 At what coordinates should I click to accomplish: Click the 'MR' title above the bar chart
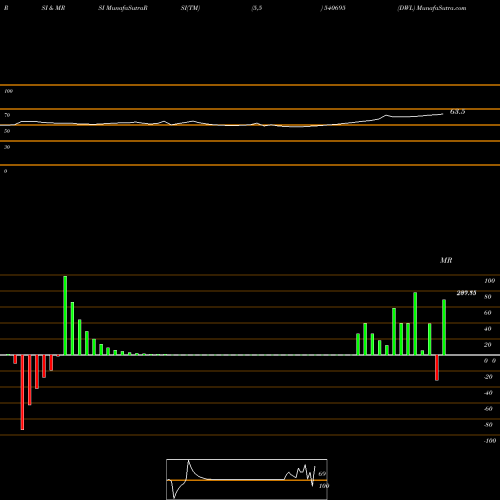[446, 260]
